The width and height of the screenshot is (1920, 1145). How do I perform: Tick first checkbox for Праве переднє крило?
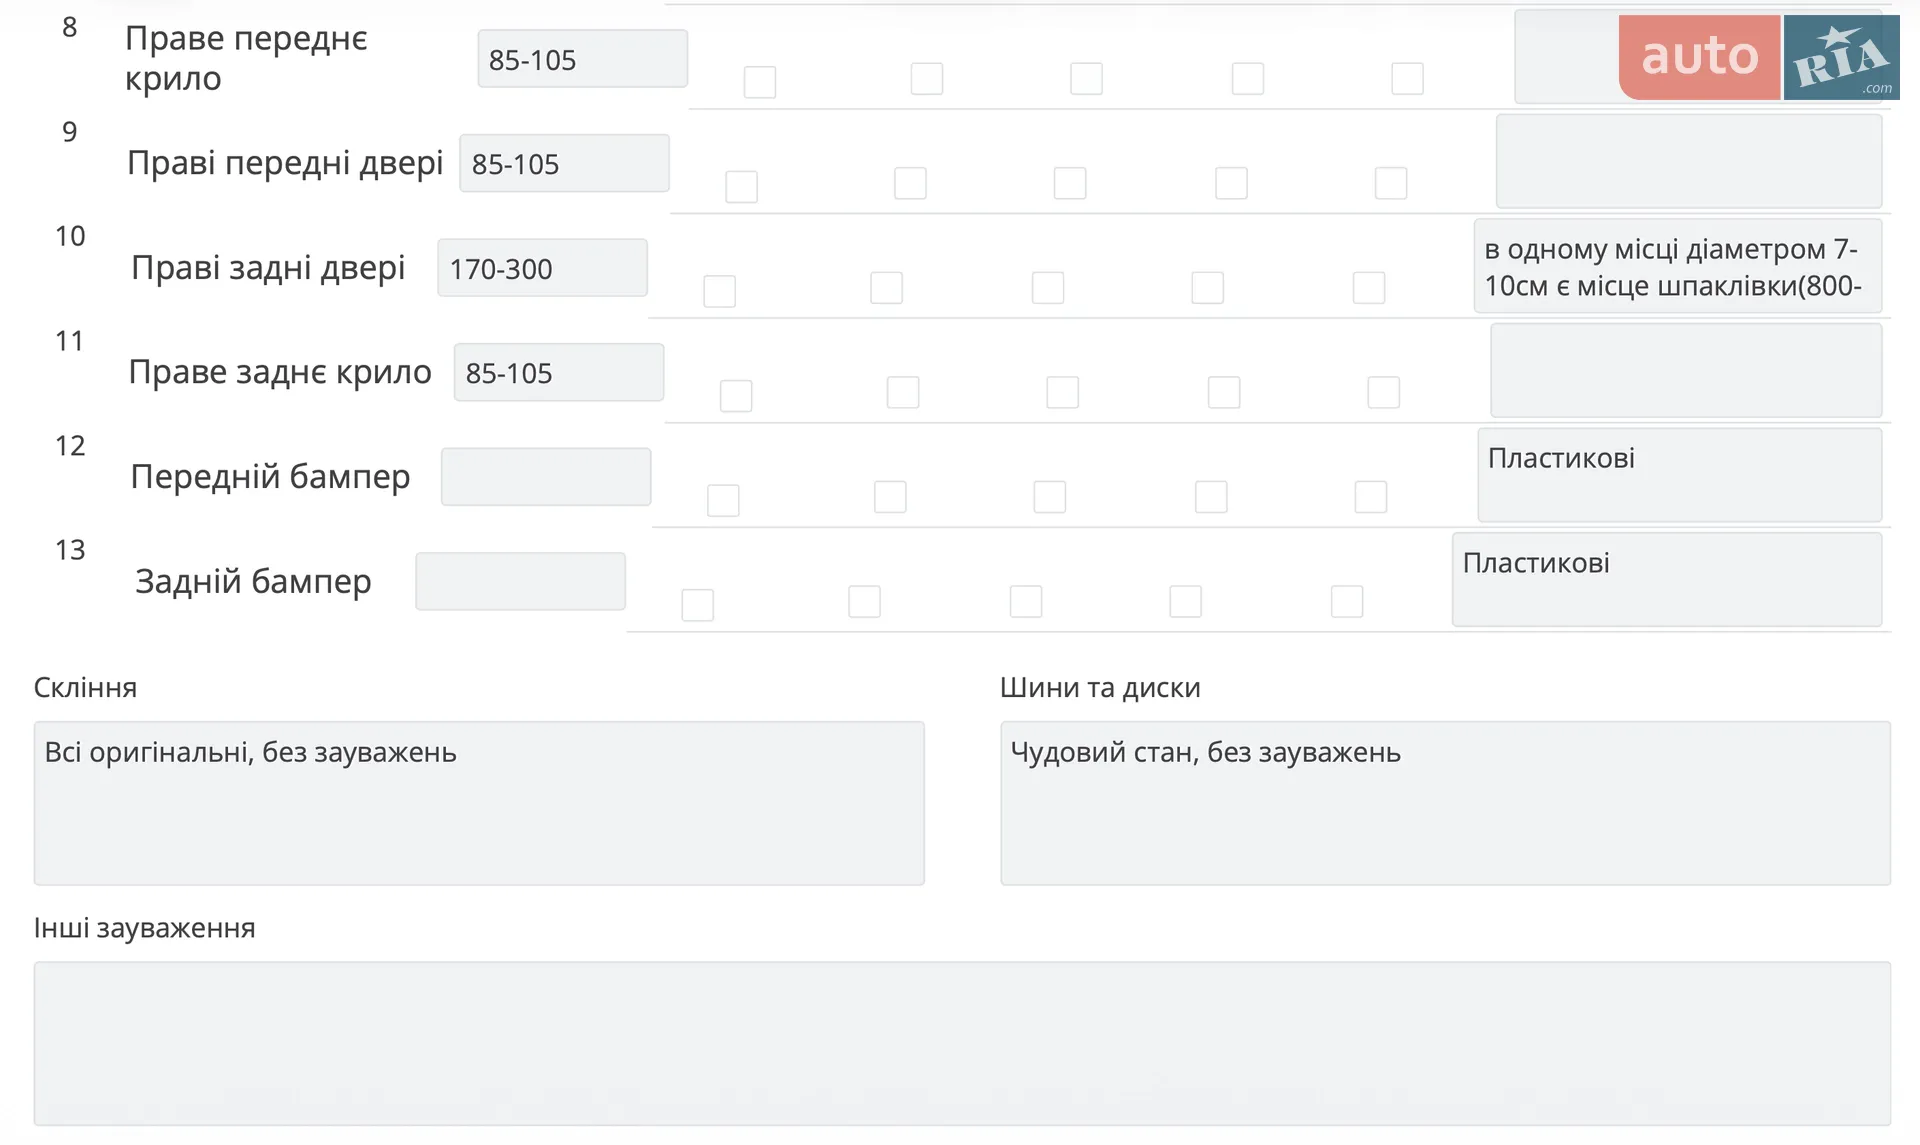(760, 82)
